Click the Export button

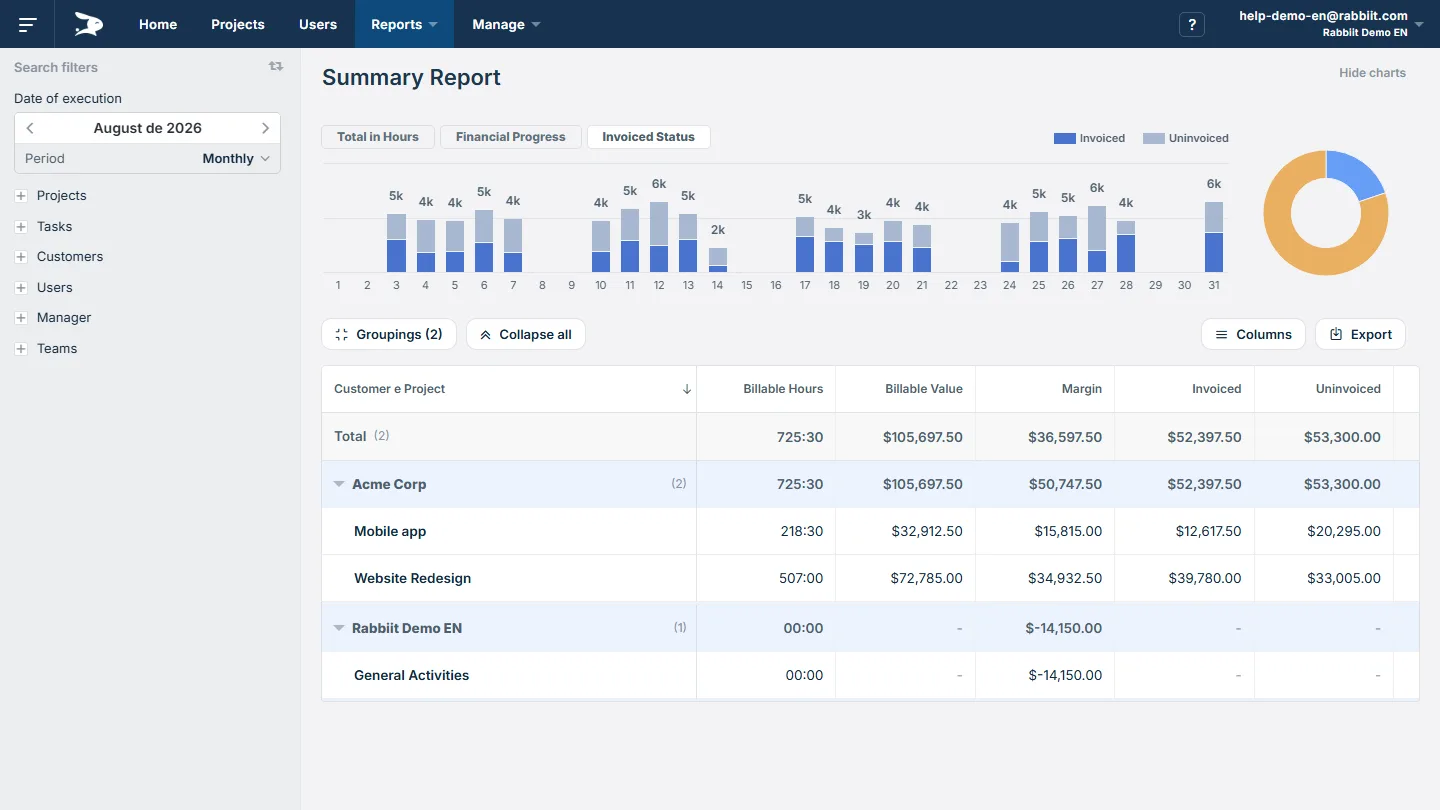1360,334
